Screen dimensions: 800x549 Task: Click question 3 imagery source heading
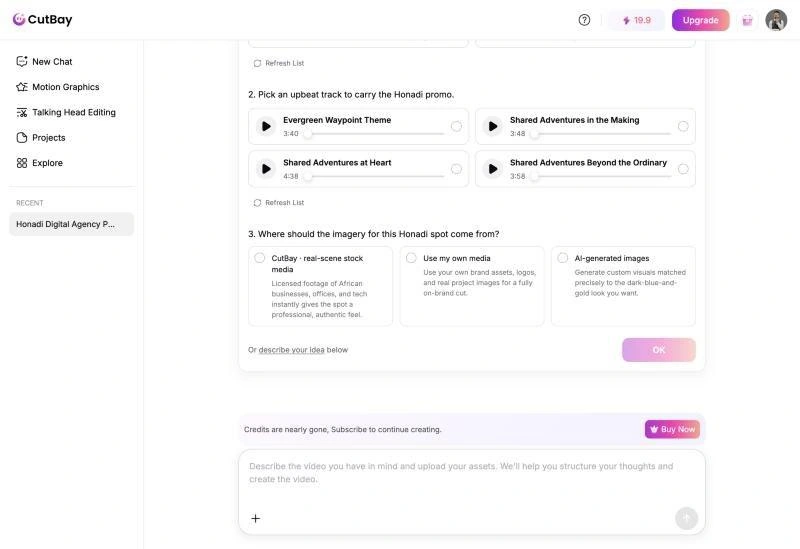(x=373, y=234)
